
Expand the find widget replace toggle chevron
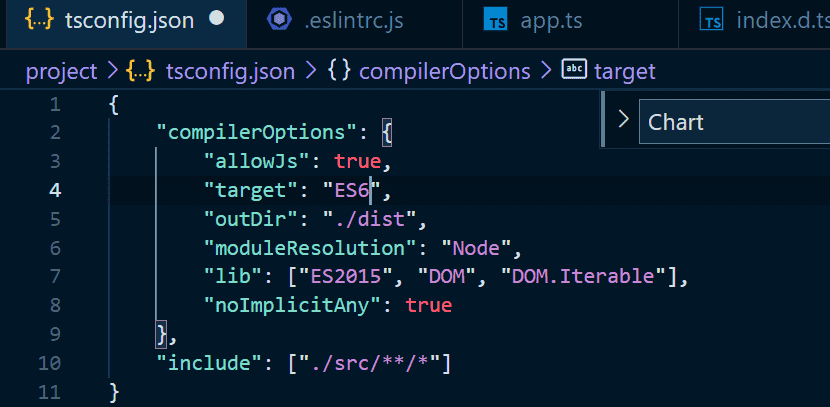pos(623,121)
